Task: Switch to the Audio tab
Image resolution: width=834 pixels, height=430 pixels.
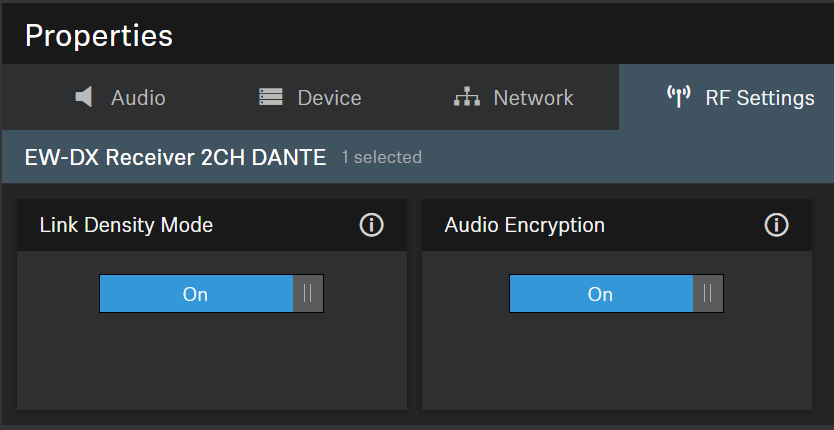Action: tap(138, 98)
